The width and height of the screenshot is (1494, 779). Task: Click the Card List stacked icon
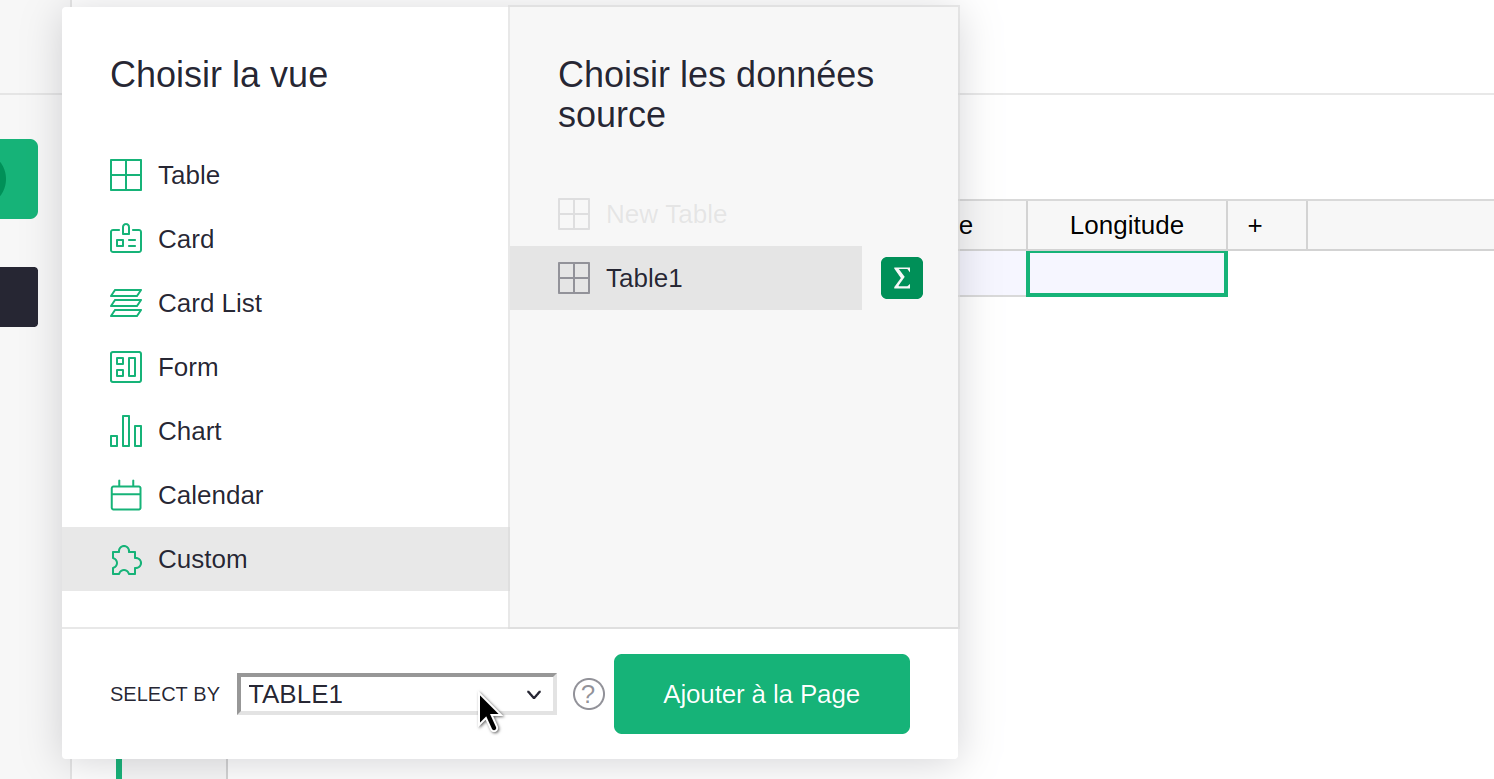(x=126, y=303)
